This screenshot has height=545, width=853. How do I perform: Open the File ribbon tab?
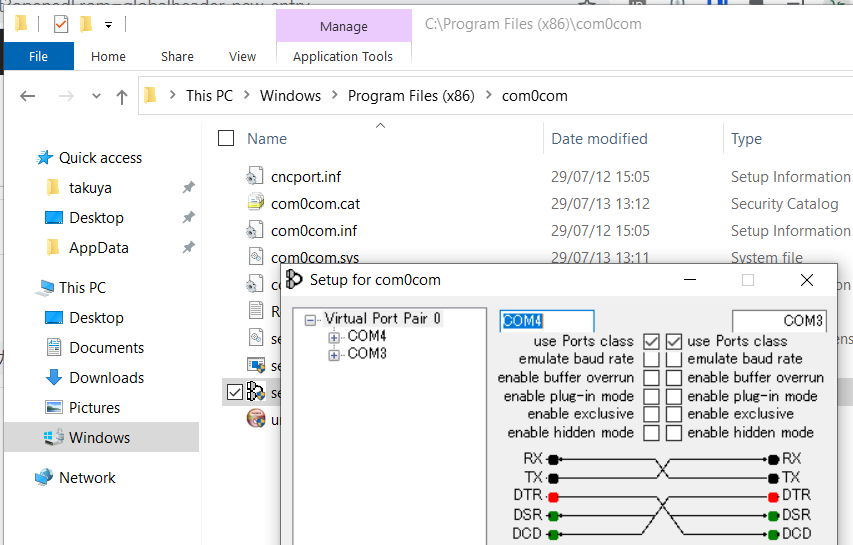(x=38, y=57)
